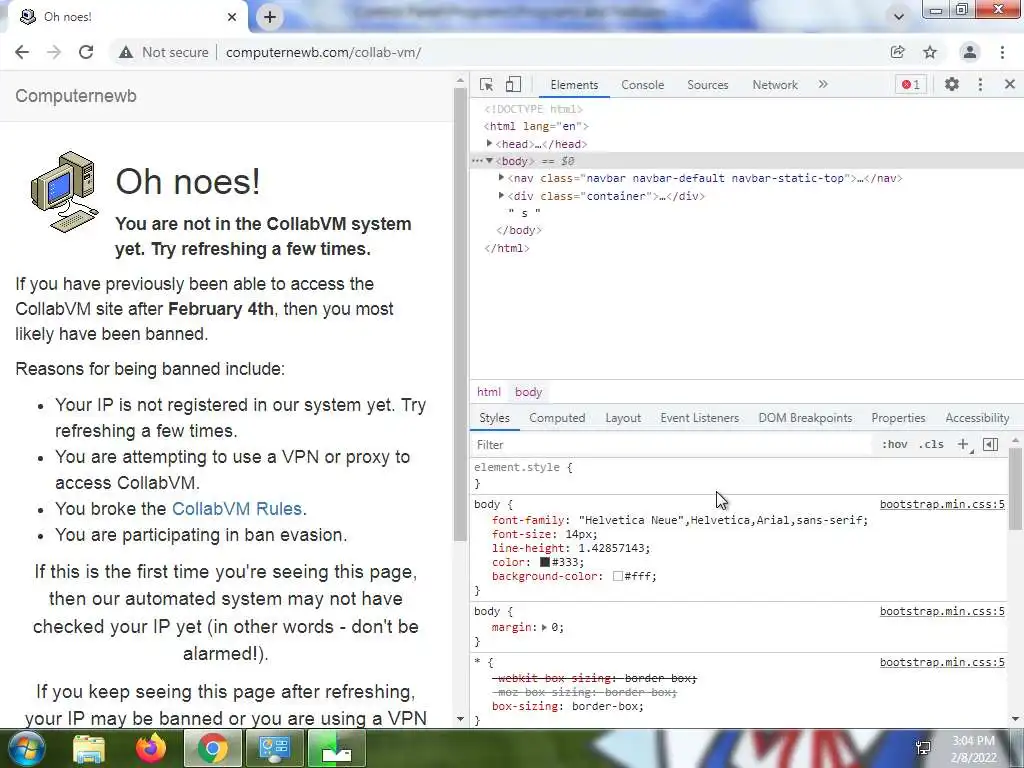Launch Firefox from the taskbar

pos(151,748)
